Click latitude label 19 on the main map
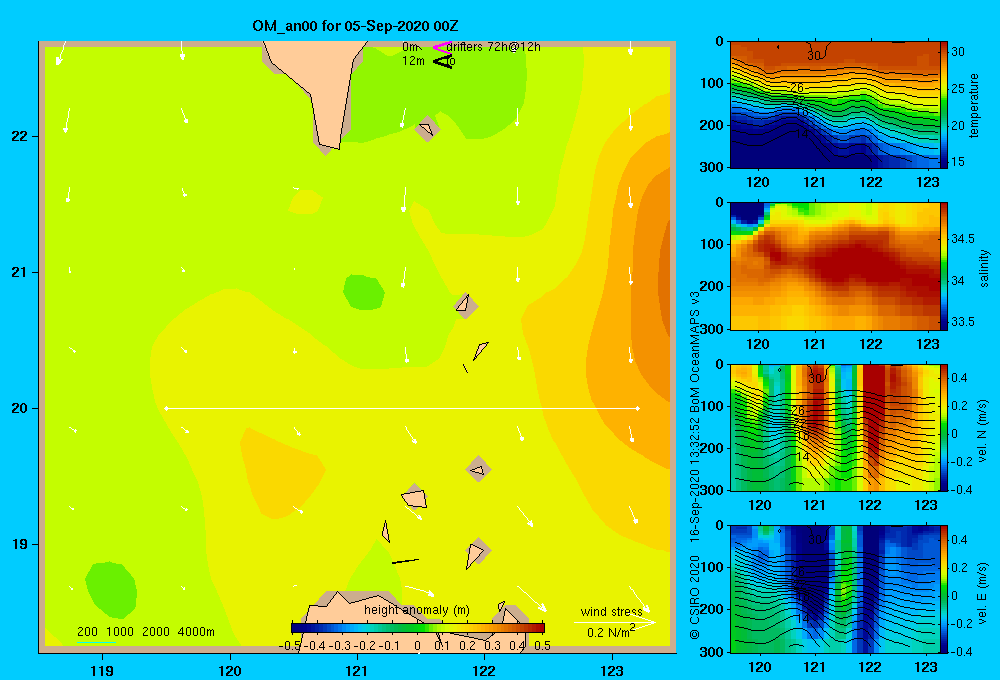This screenshot has height=680, width=1000. click(19, 544)
